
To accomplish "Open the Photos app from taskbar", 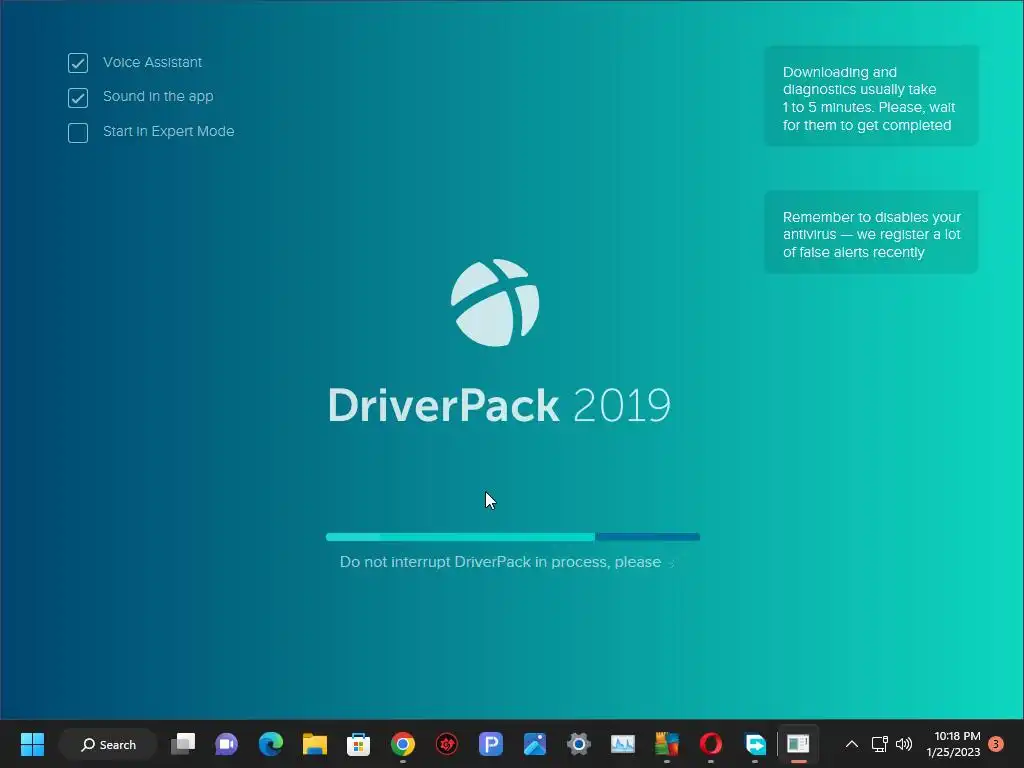I will [535, 744].
